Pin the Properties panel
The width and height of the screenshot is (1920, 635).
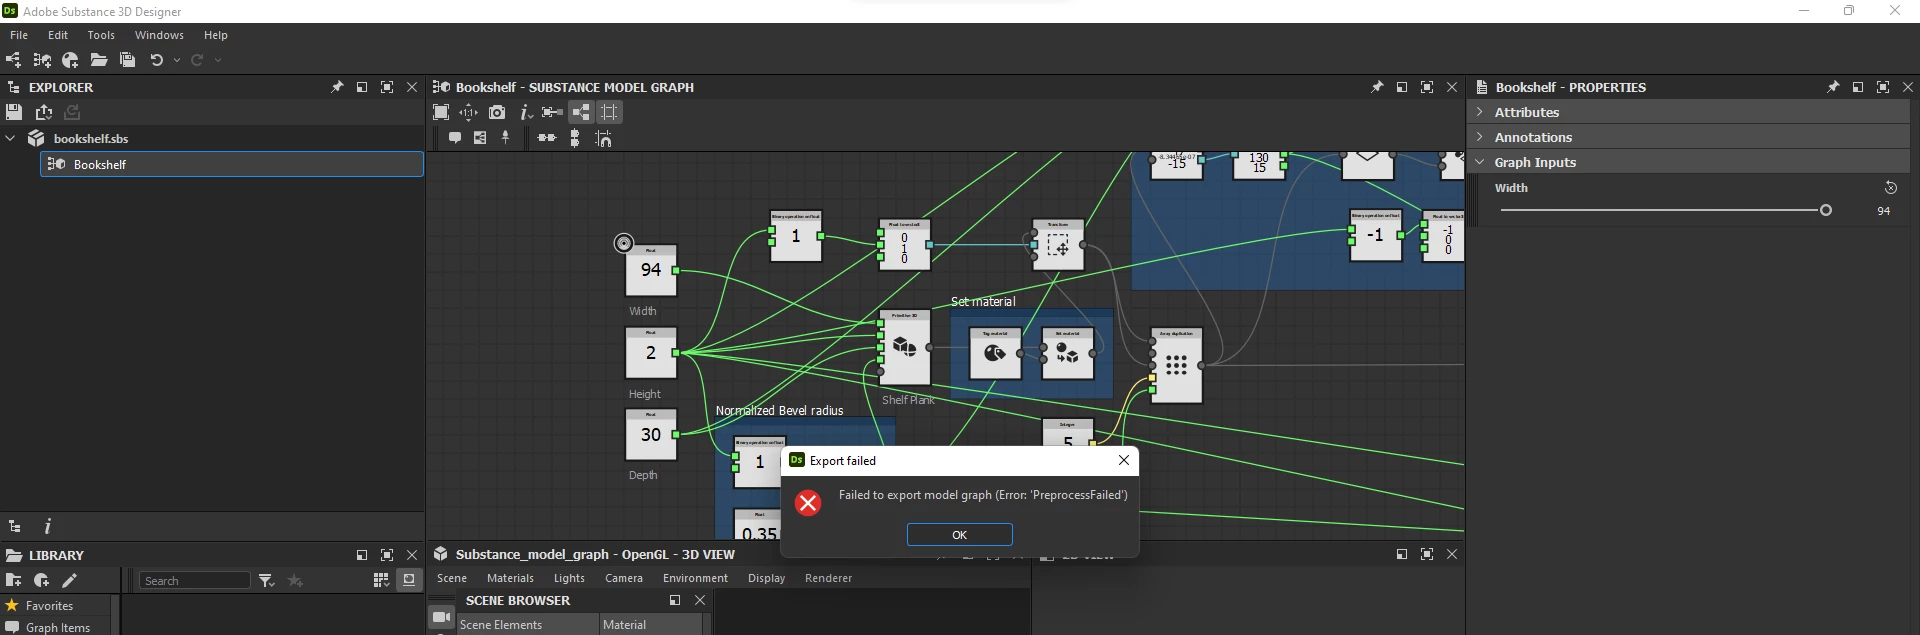[1833, 87]
